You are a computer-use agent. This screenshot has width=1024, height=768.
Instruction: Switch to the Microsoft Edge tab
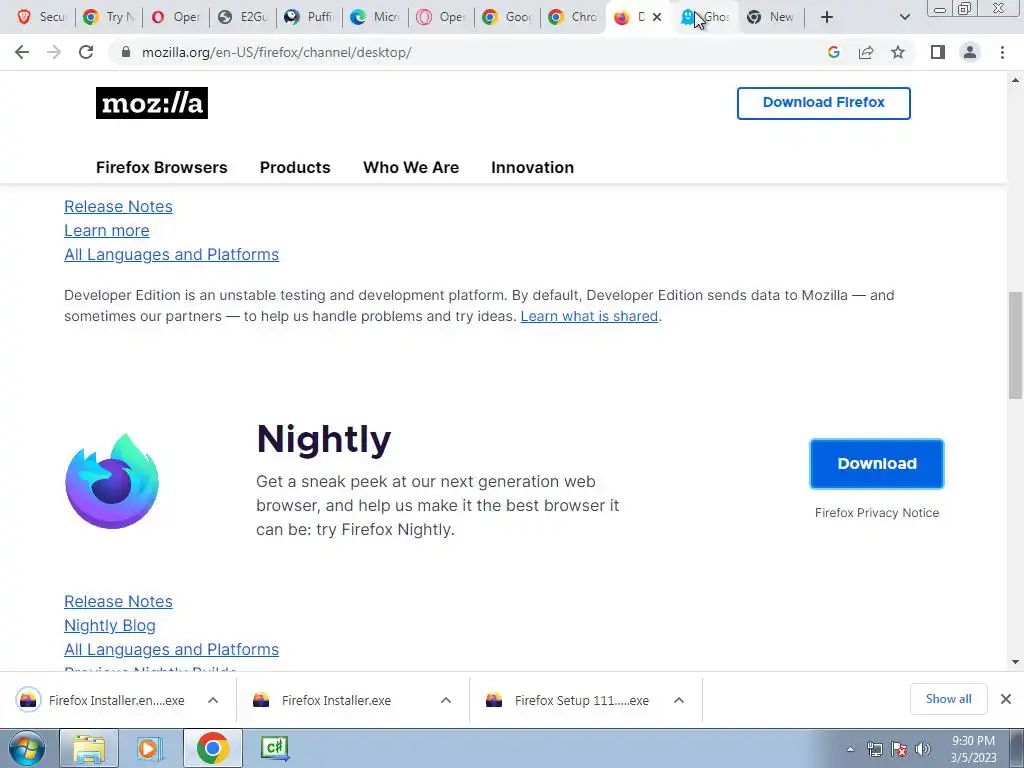pyautogui.click(x=375, y=17)
